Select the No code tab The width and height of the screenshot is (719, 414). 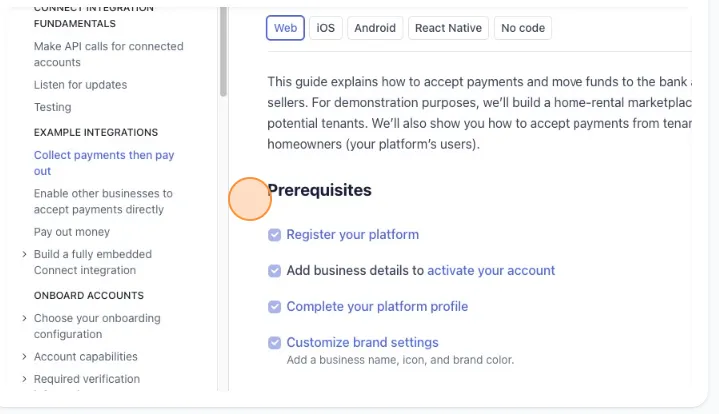523,28
